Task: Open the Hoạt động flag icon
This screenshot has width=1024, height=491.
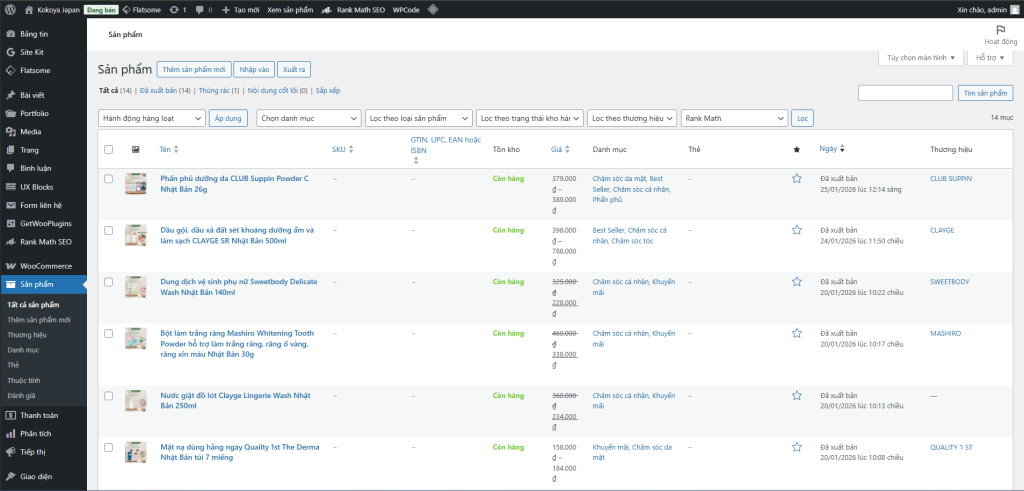Action: [x=1001, y=30]
